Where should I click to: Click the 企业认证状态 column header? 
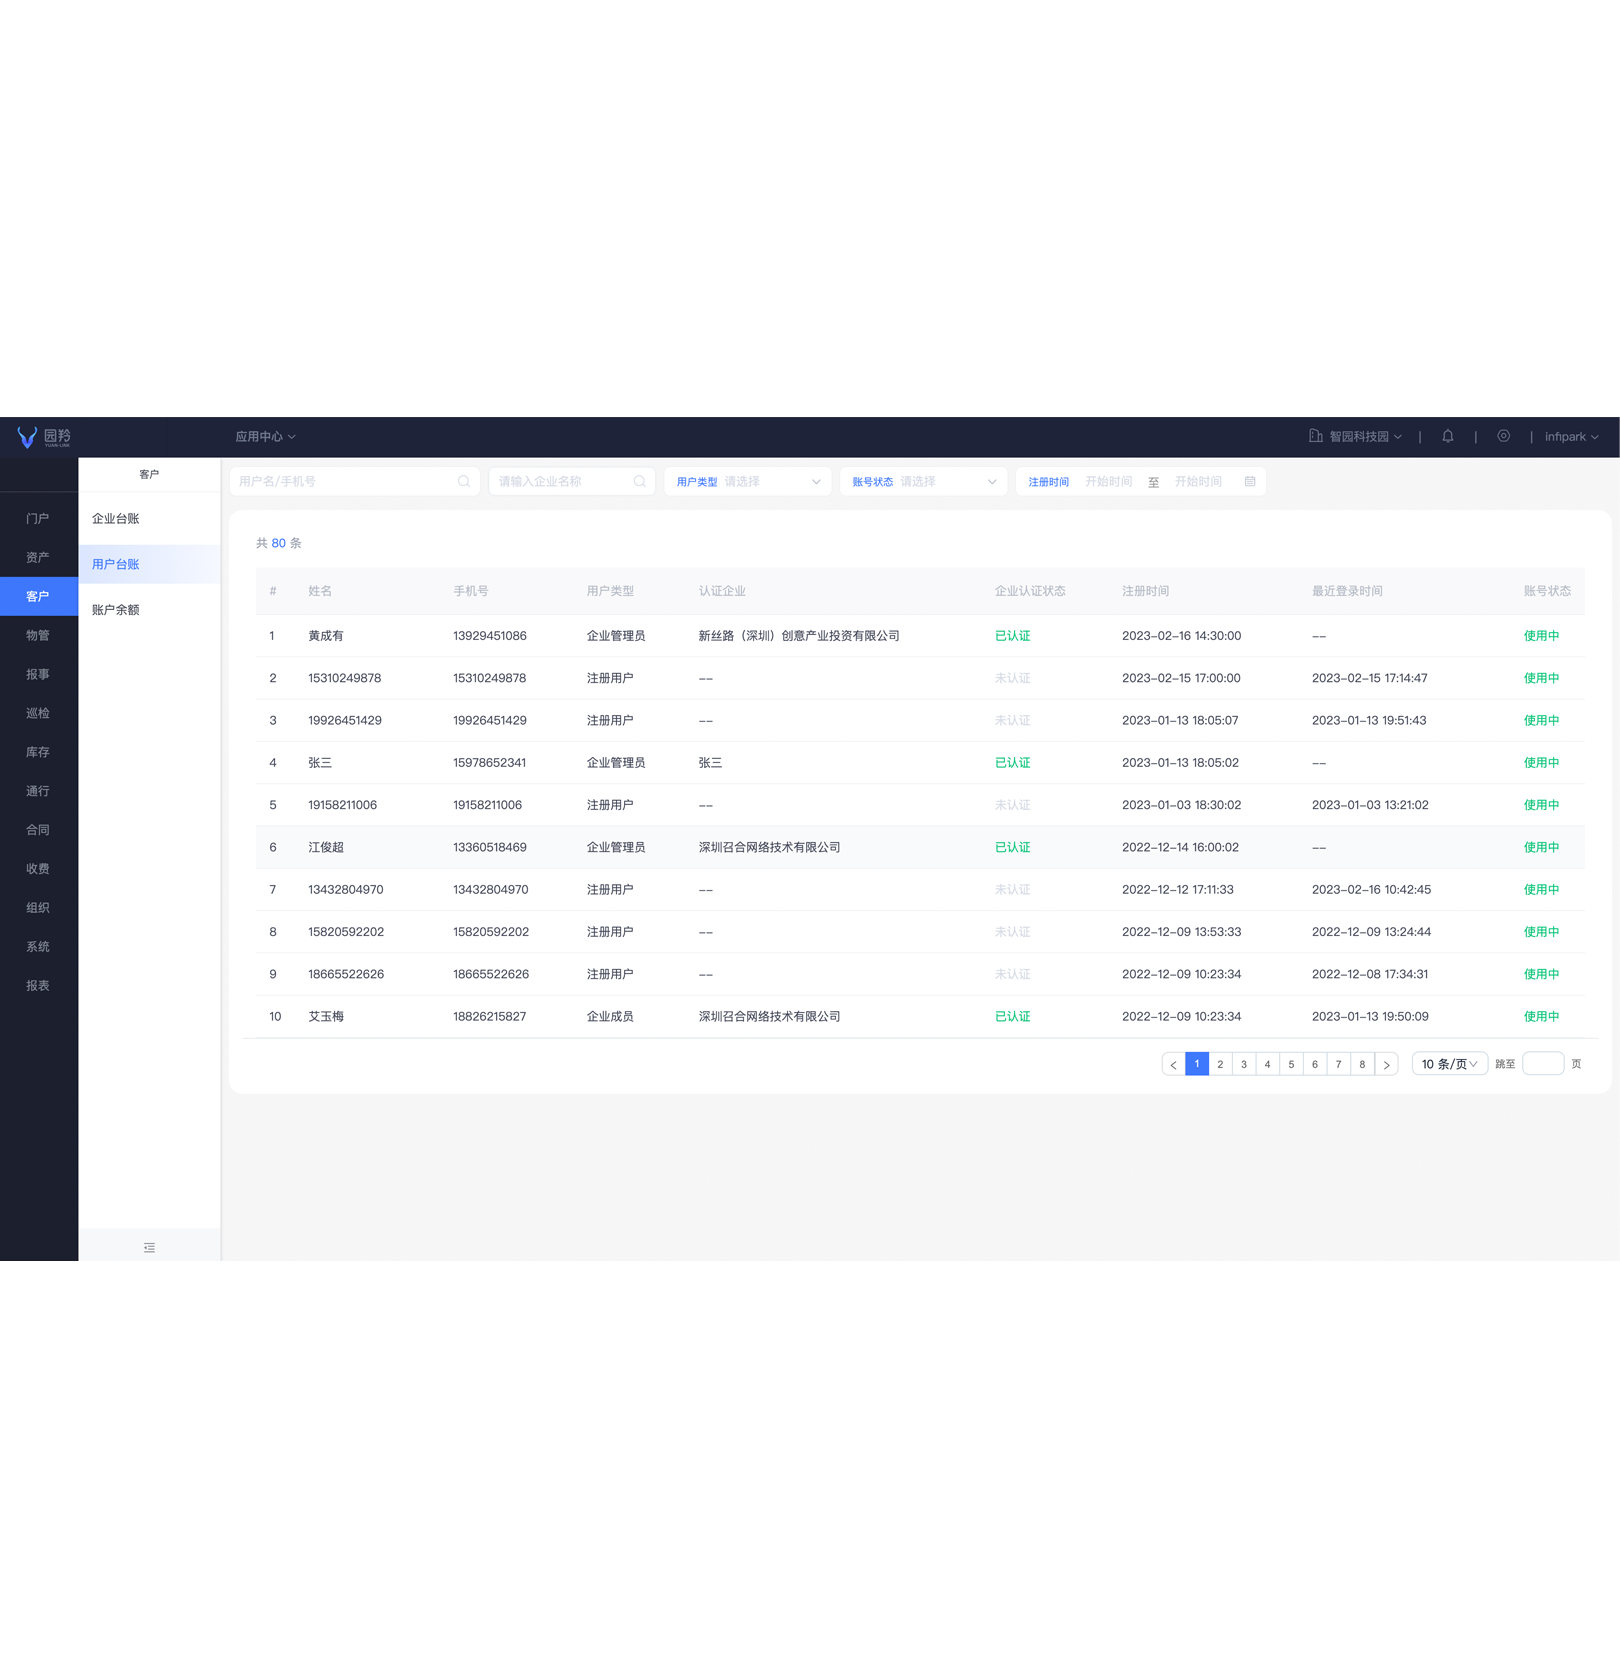pyautogui.click(x=1030, y=591)
